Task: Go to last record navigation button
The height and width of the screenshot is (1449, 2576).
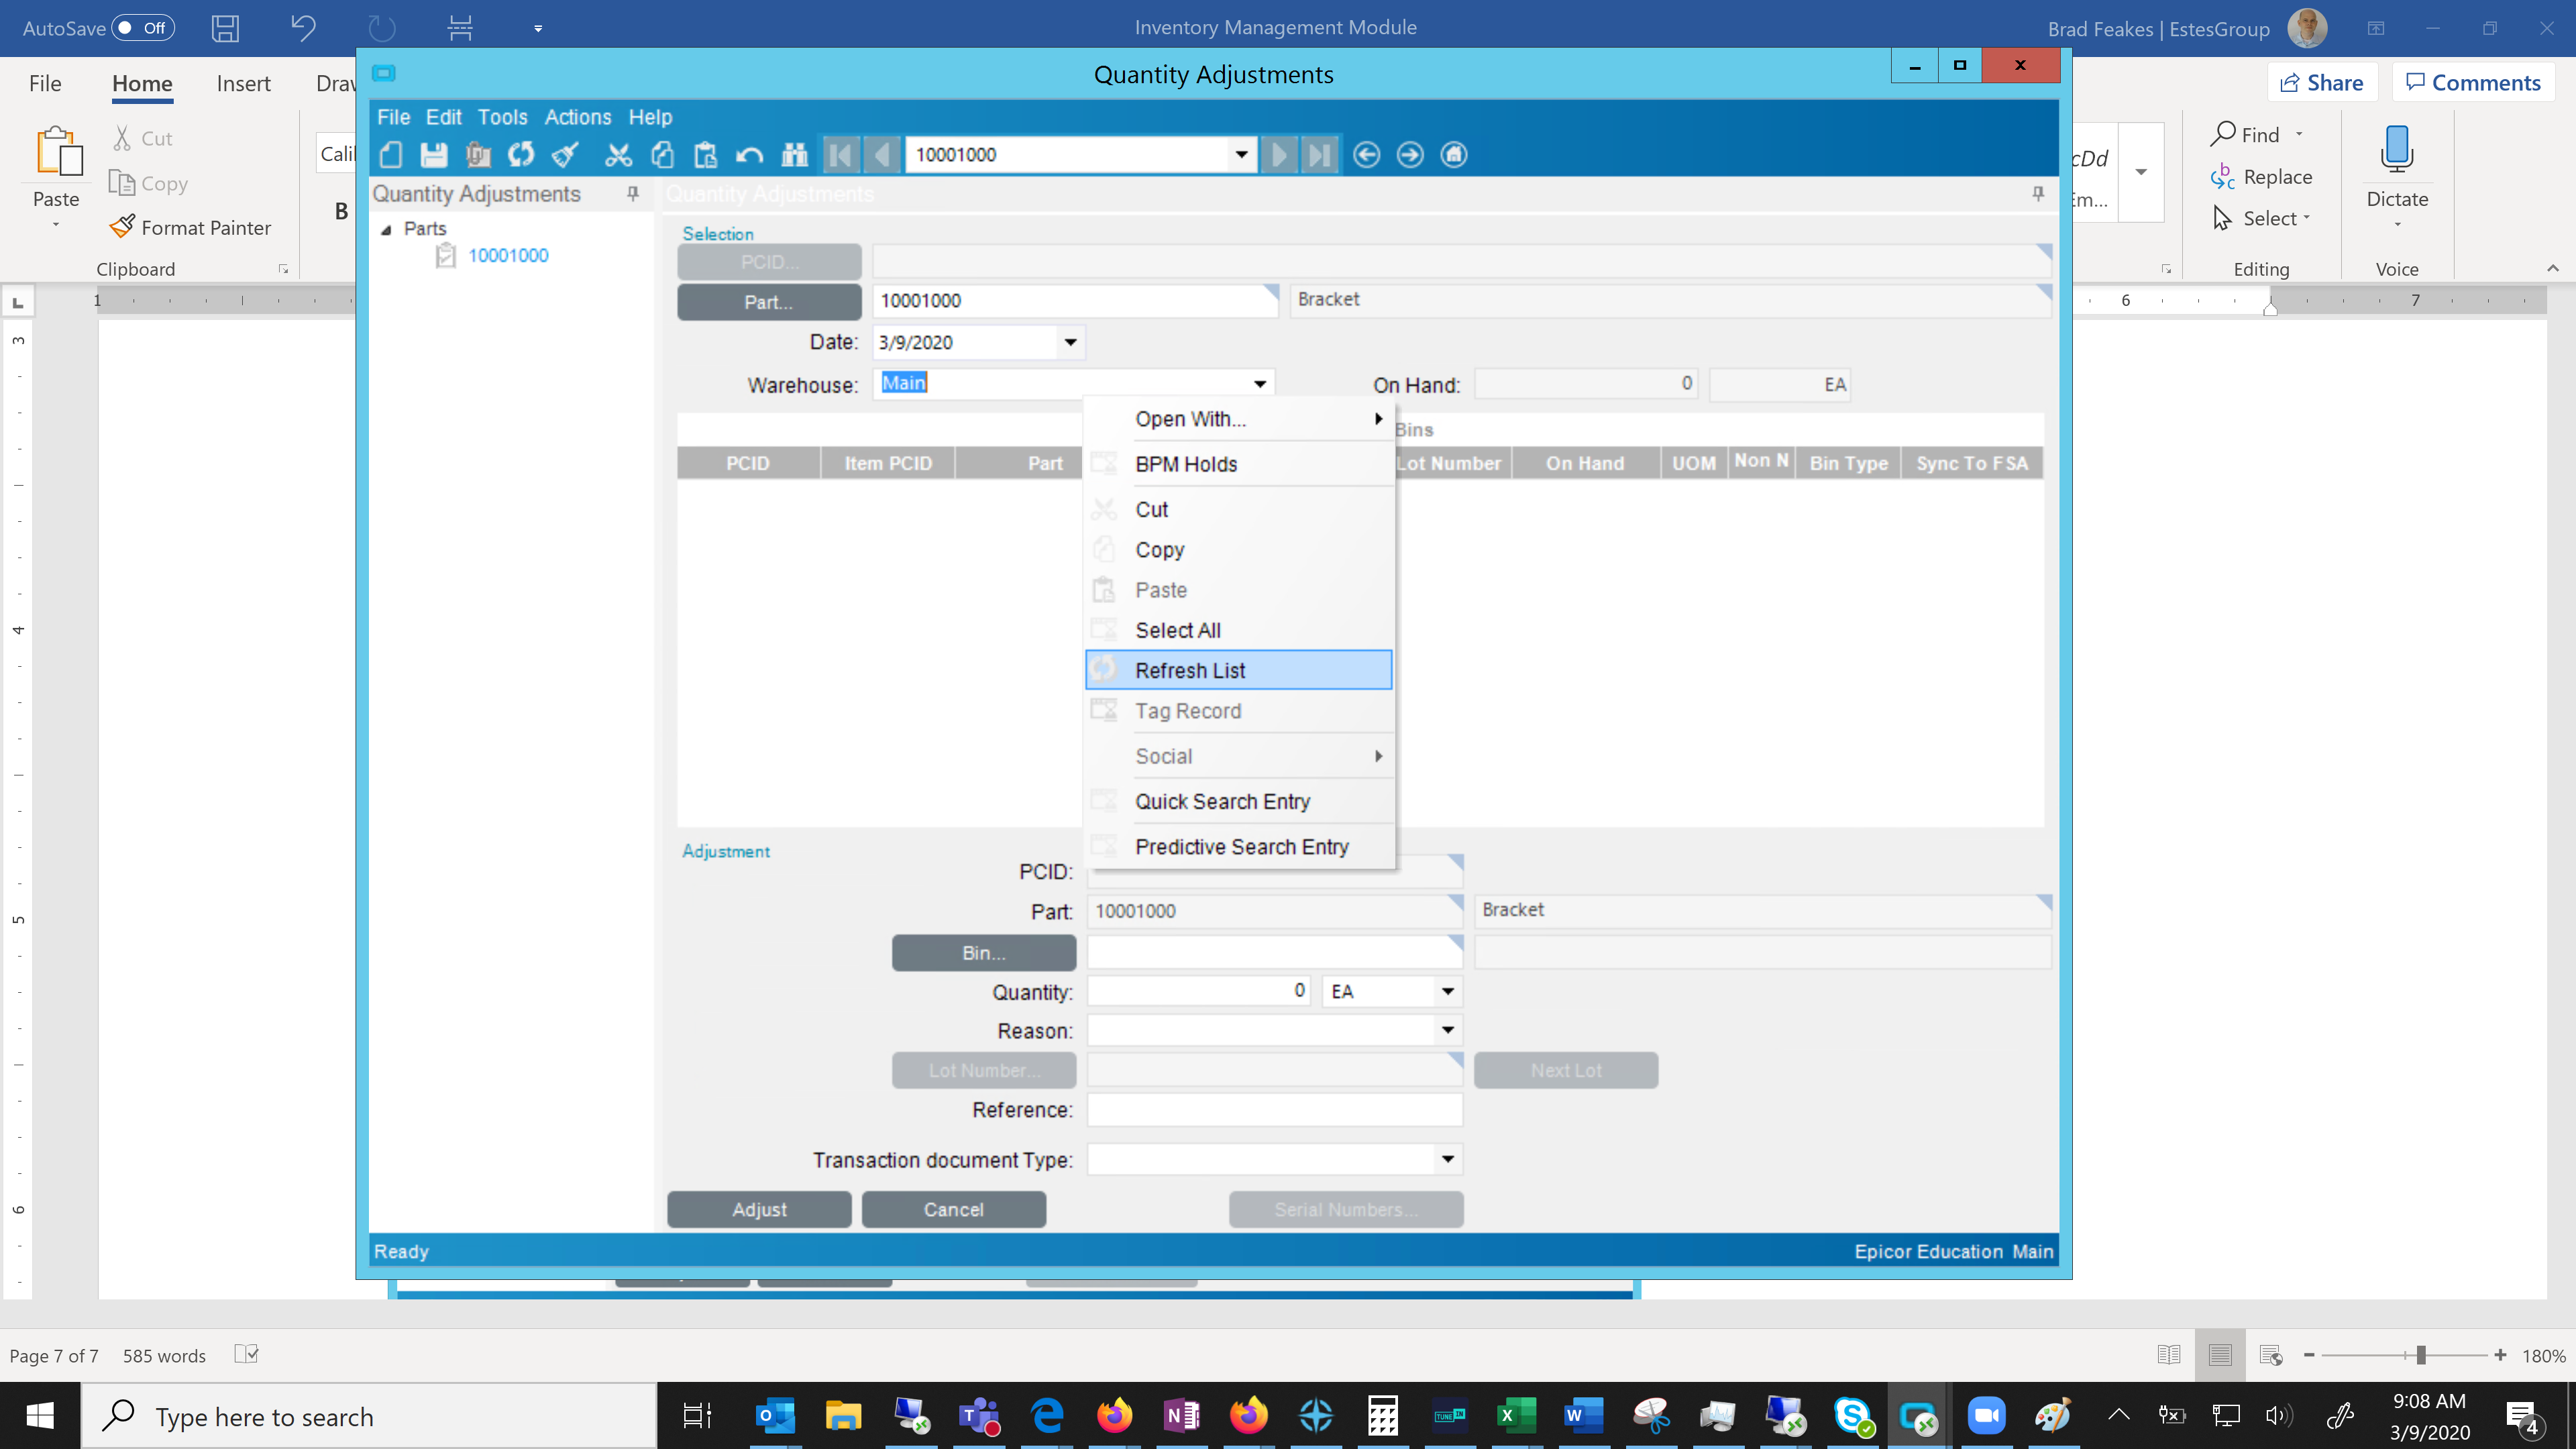Action: (1320, 154)
